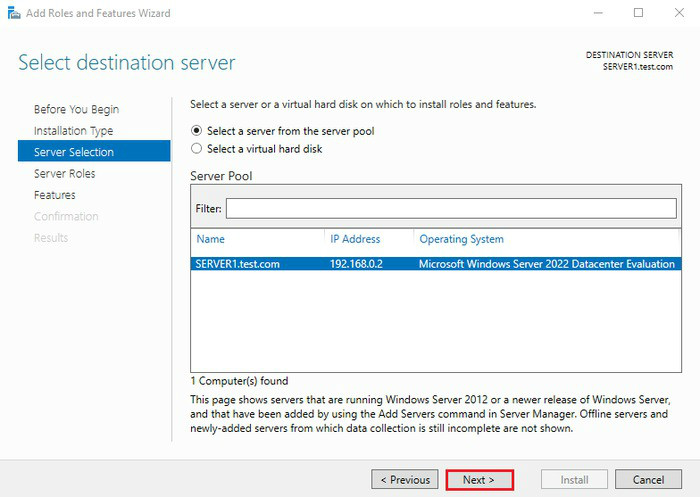Click the wizard icon in title bar
The height and width of the screenshot is (497, 700).
pos(14,13)
